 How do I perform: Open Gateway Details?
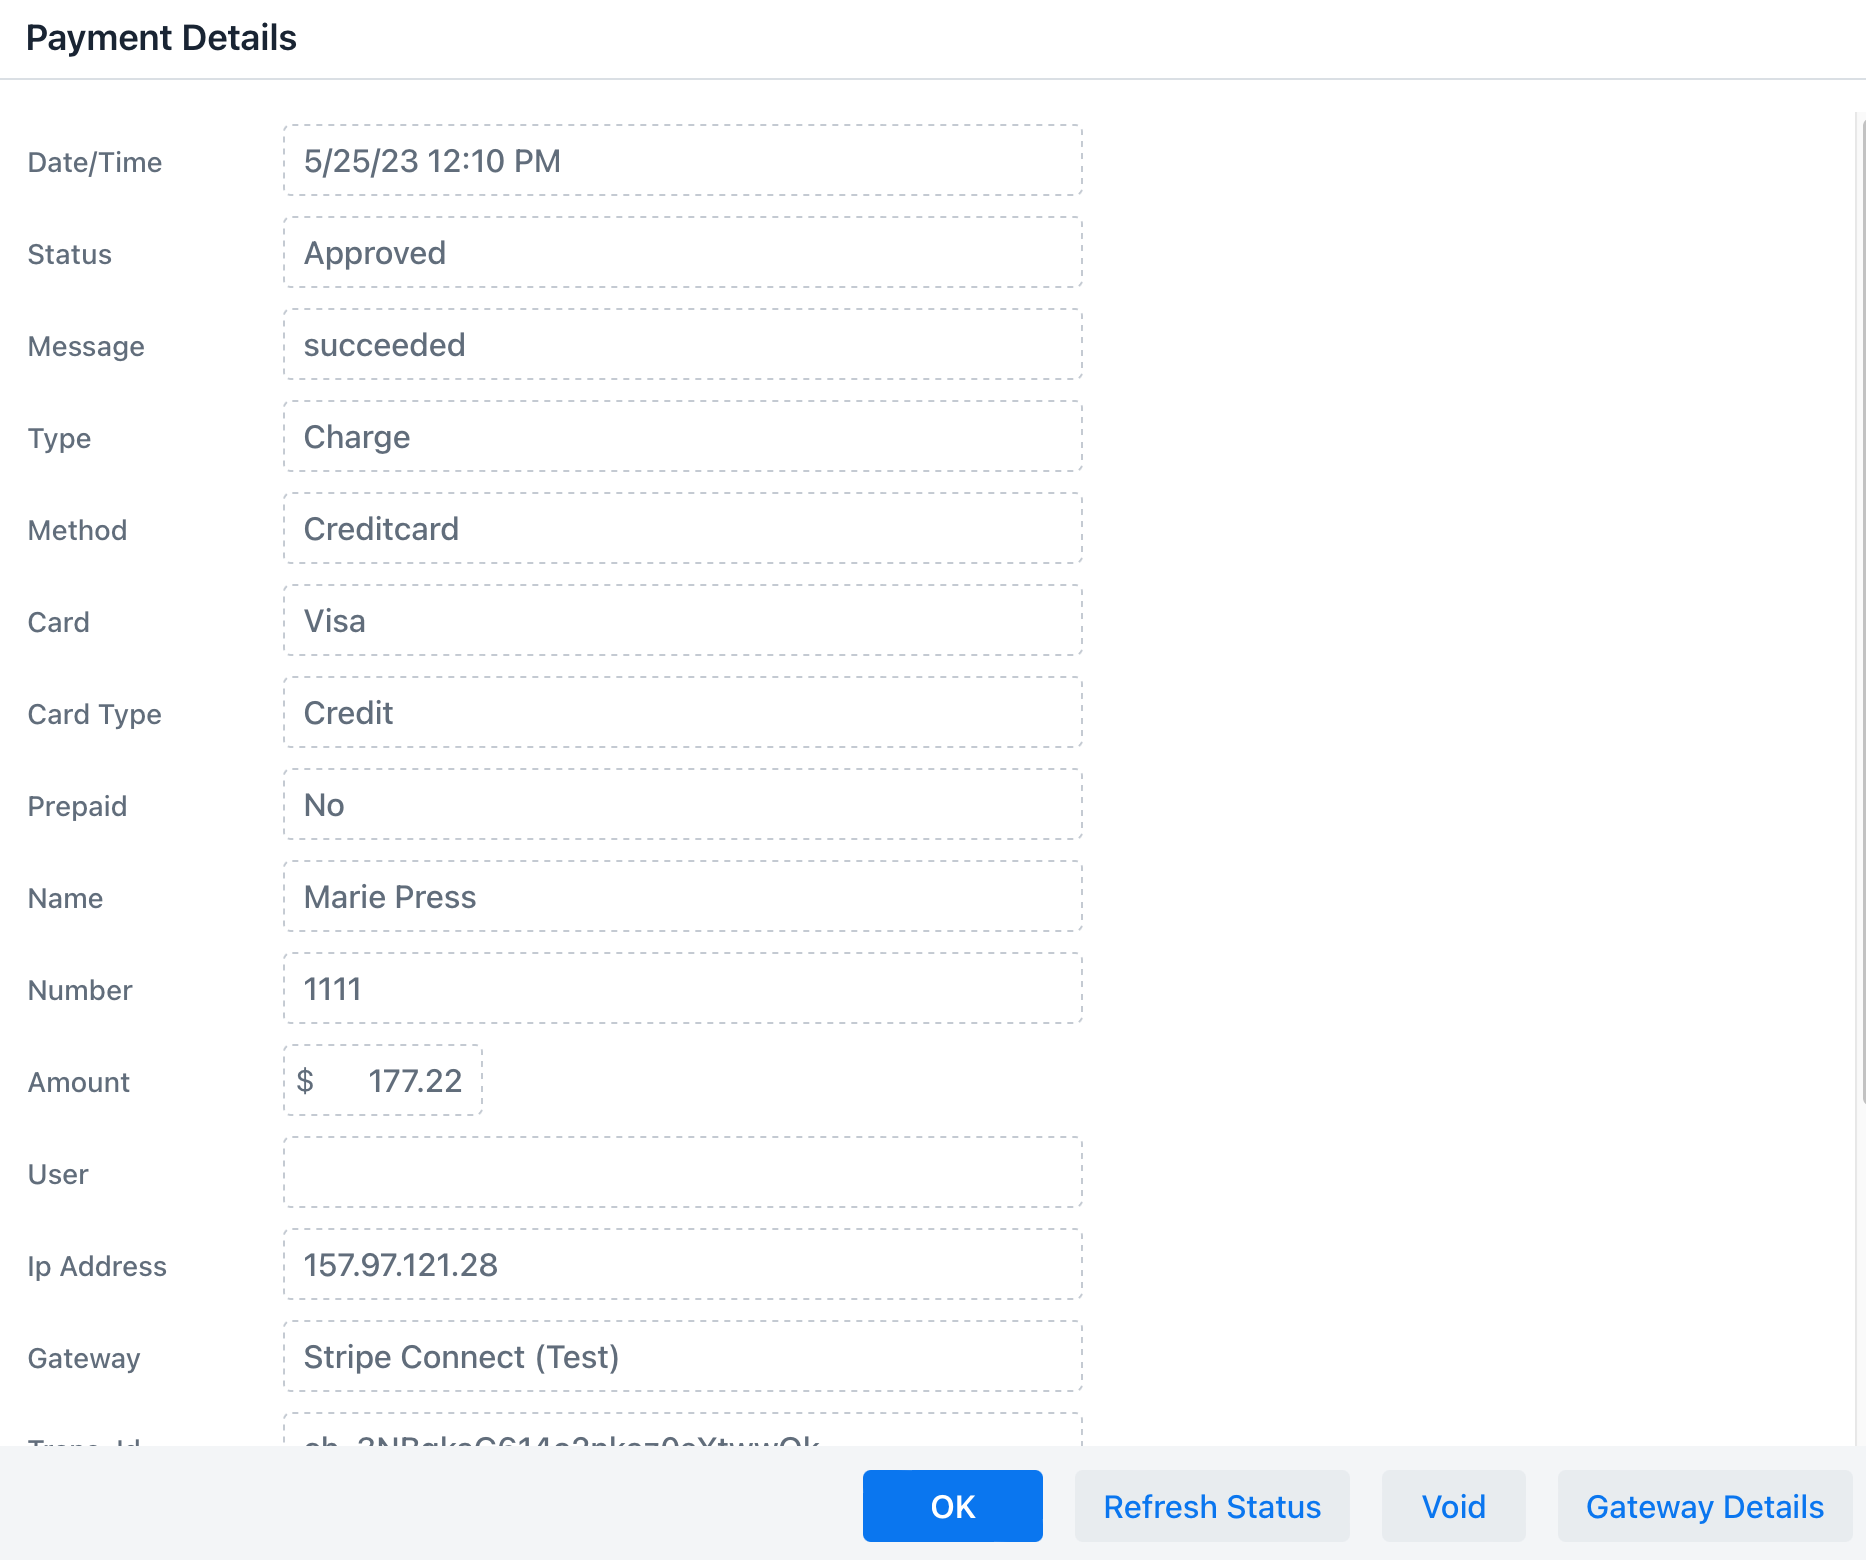(x=1705, y=1506)
